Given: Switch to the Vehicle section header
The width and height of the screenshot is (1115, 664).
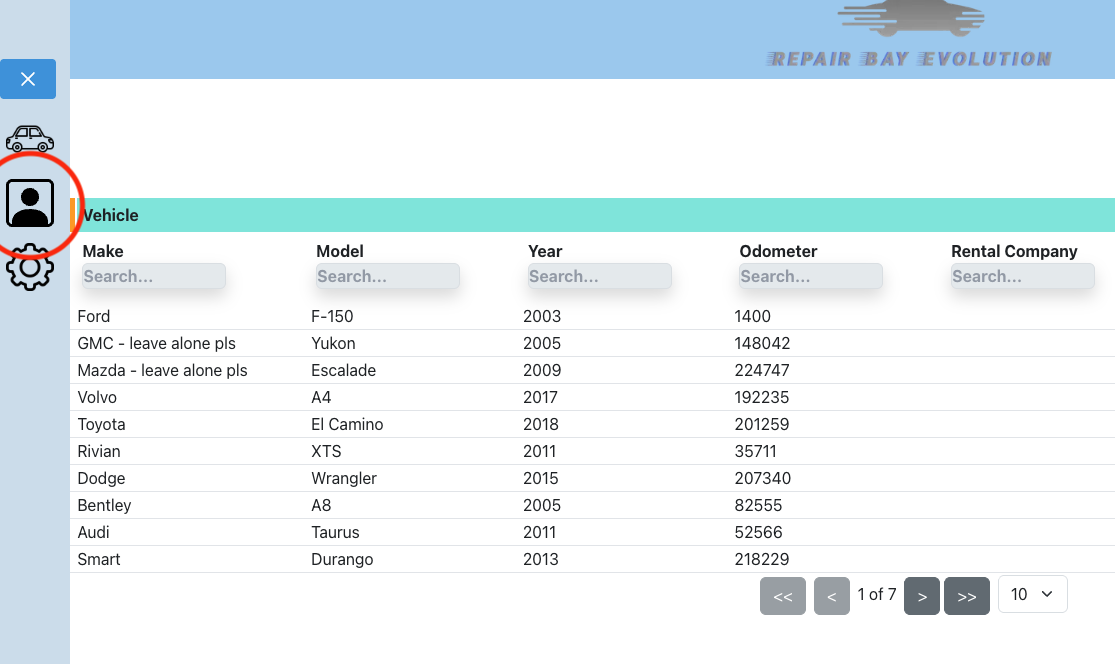Looking at the screenshot, I should point(110,215).
